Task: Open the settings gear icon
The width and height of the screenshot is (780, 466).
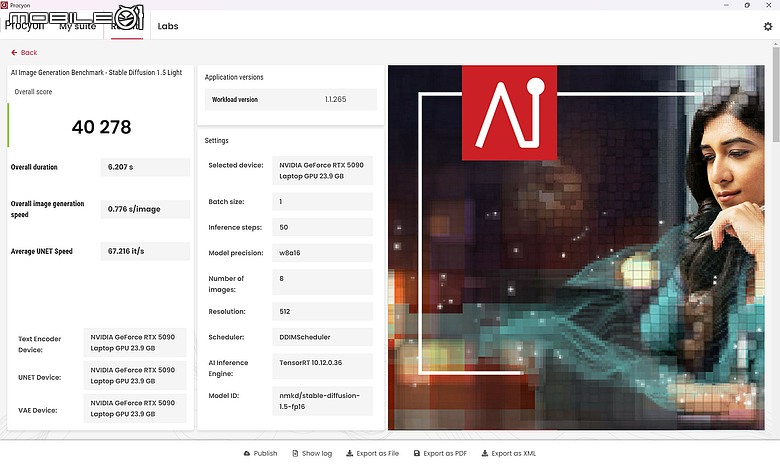Action: click(768, 26)
